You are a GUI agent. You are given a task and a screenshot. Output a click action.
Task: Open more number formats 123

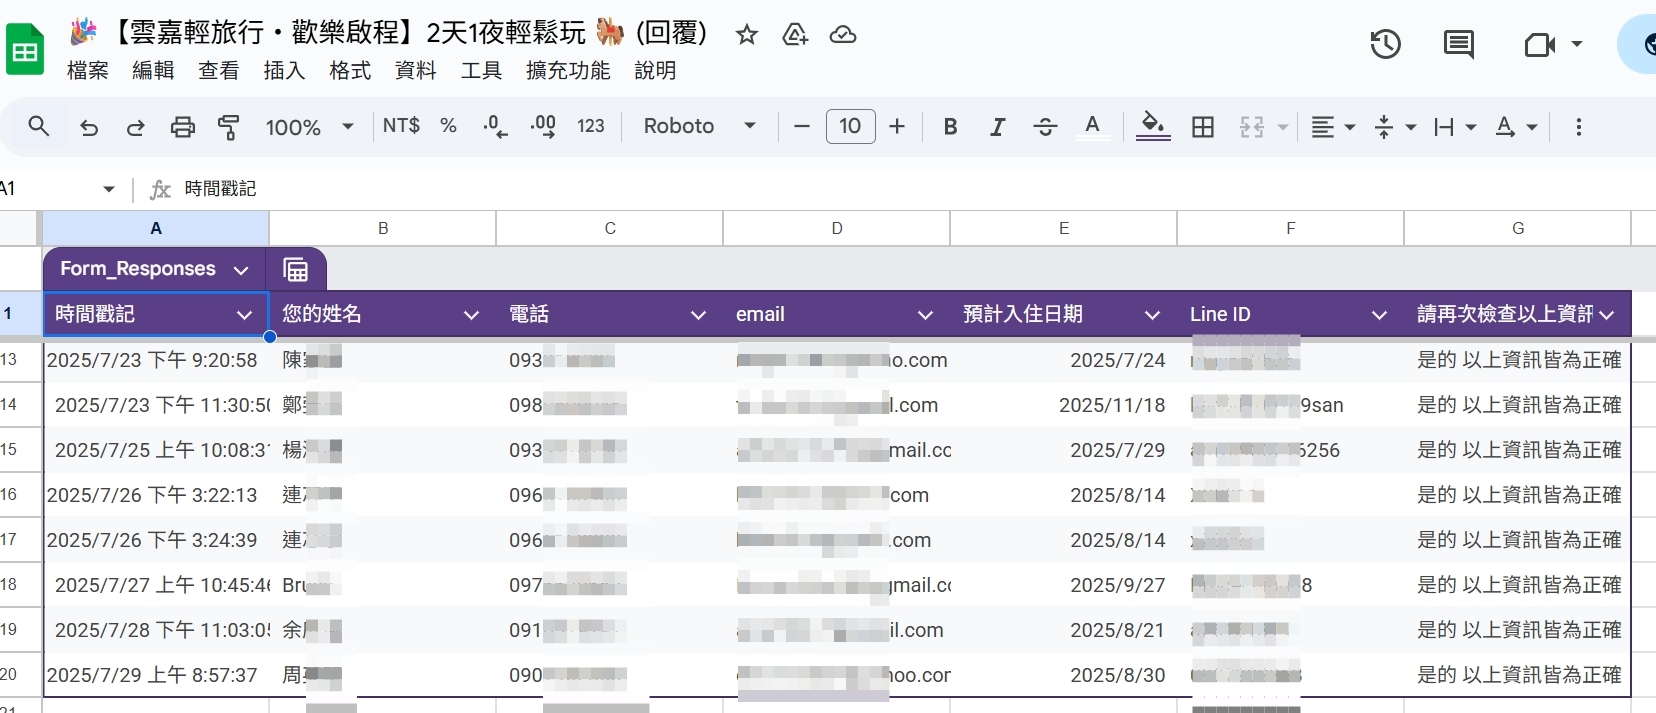(x=591, y=126)
